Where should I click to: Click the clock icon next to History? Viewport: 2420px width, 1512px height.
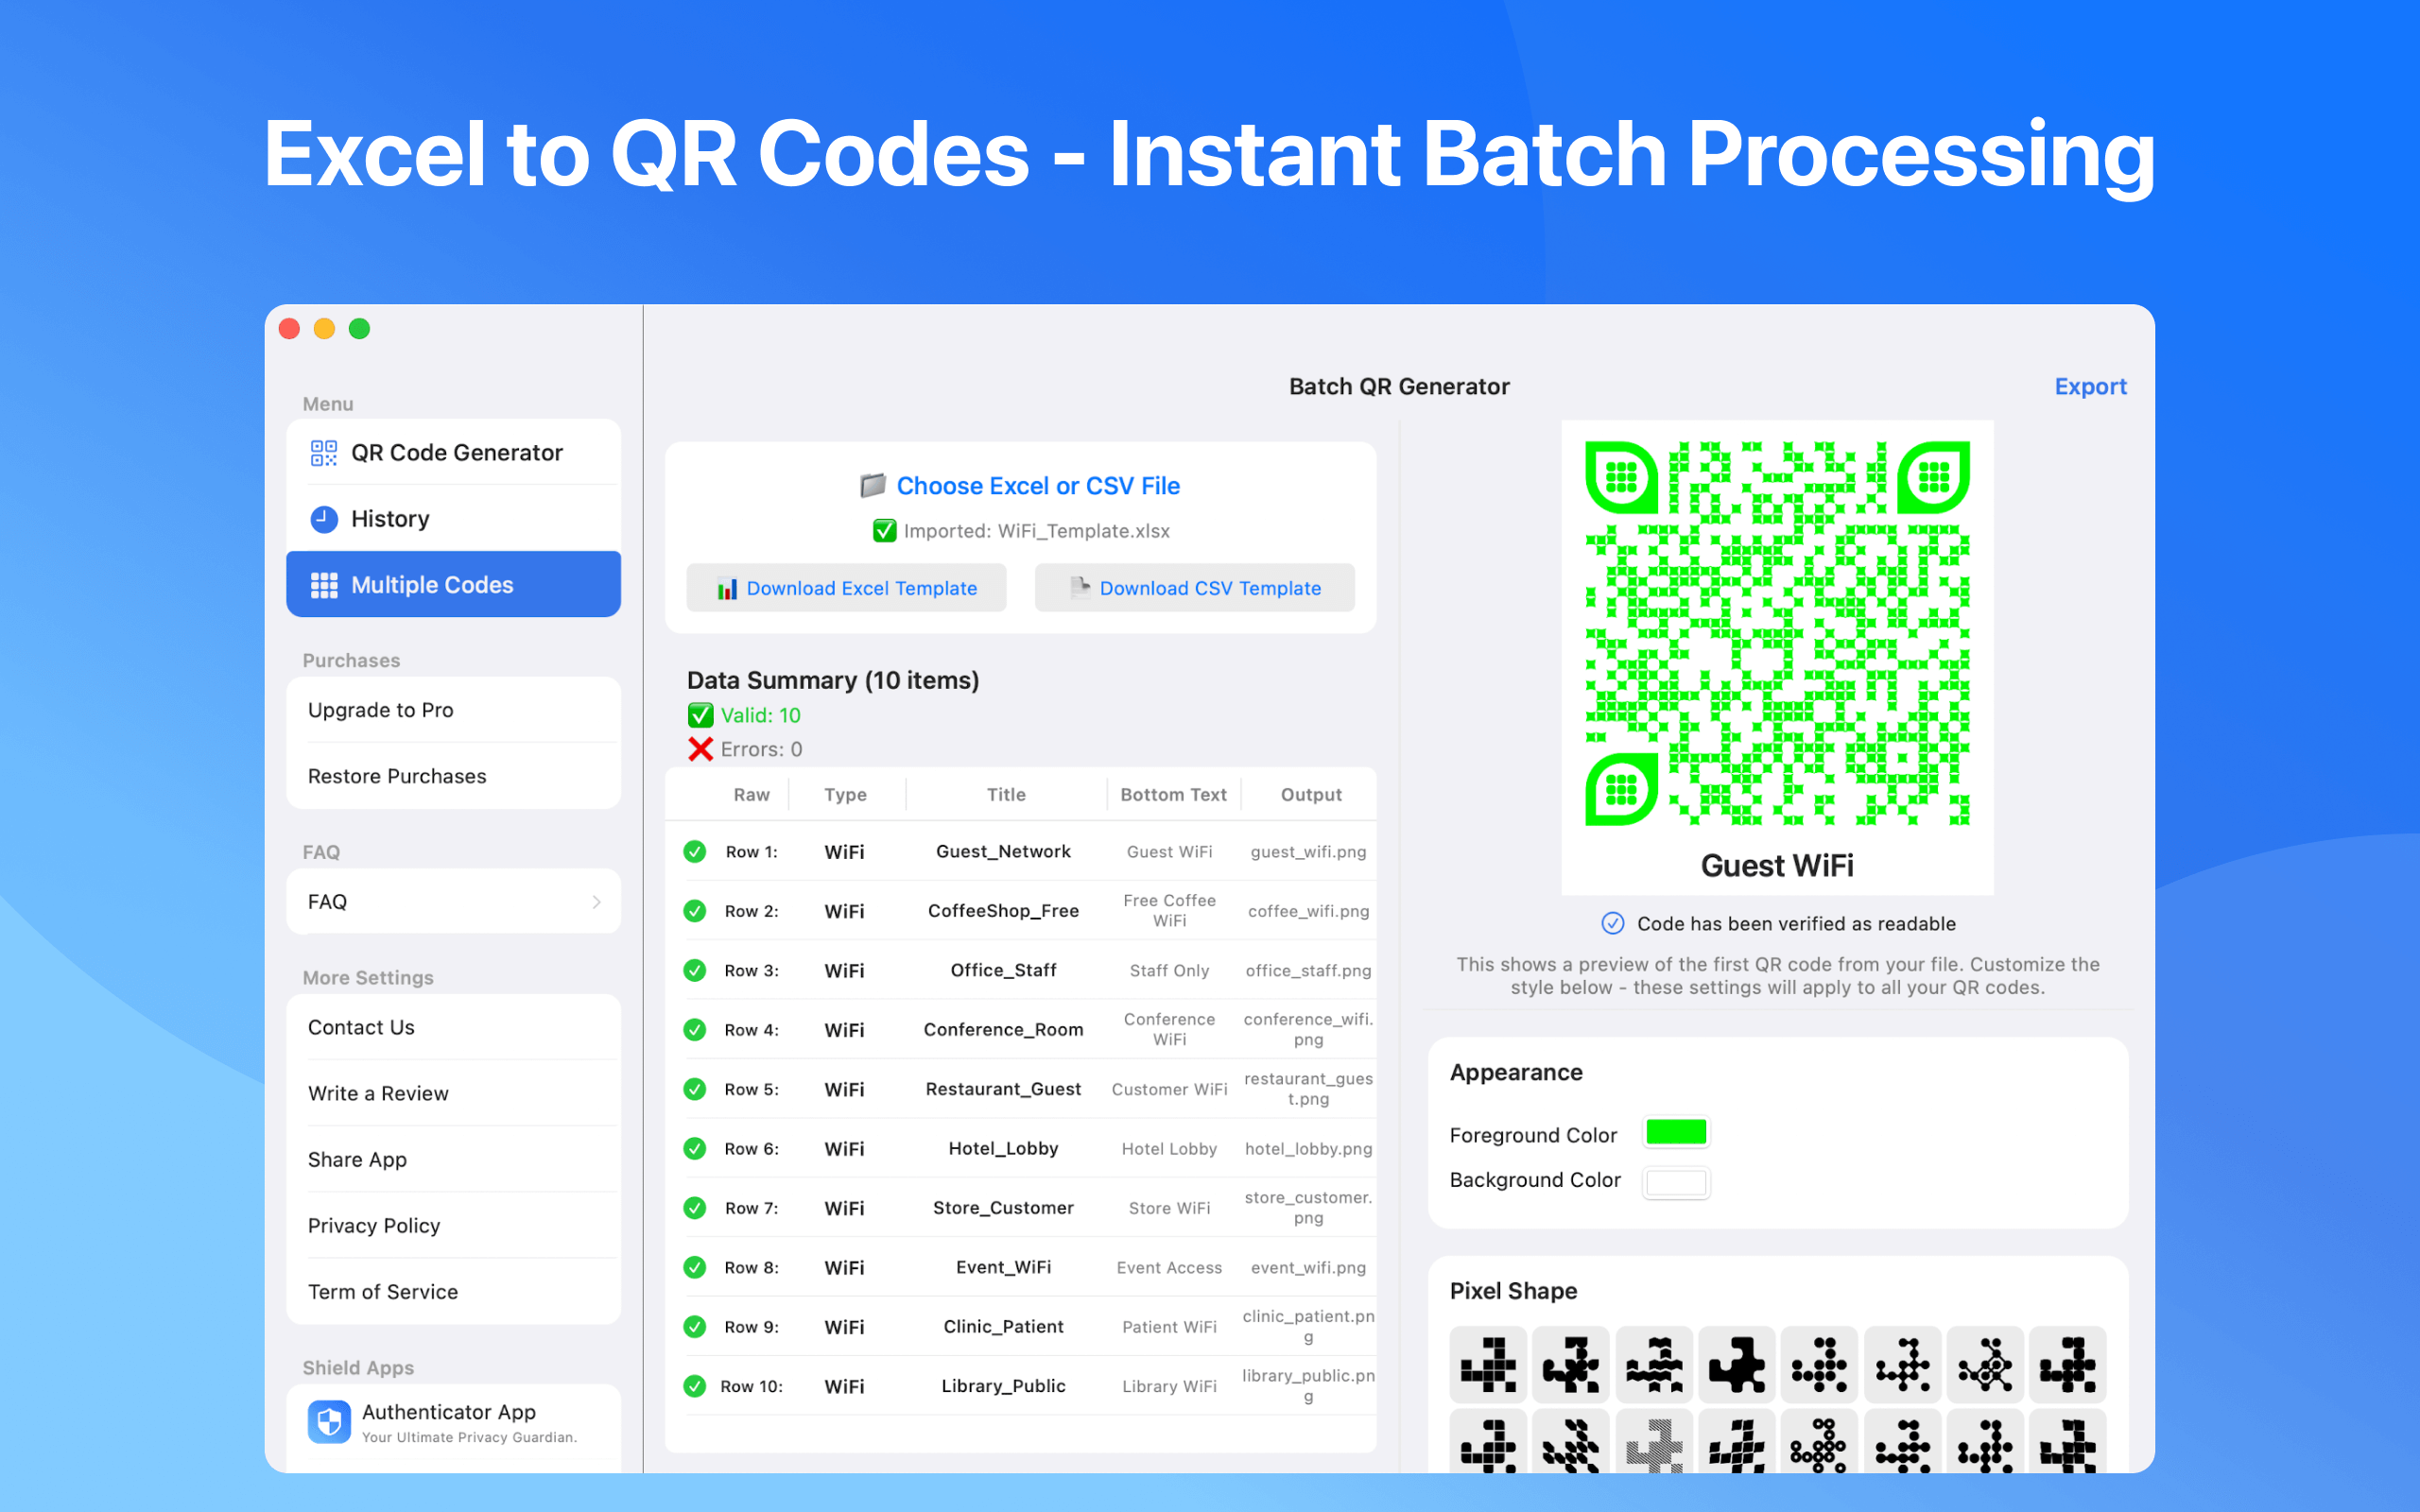pos(323,518)
